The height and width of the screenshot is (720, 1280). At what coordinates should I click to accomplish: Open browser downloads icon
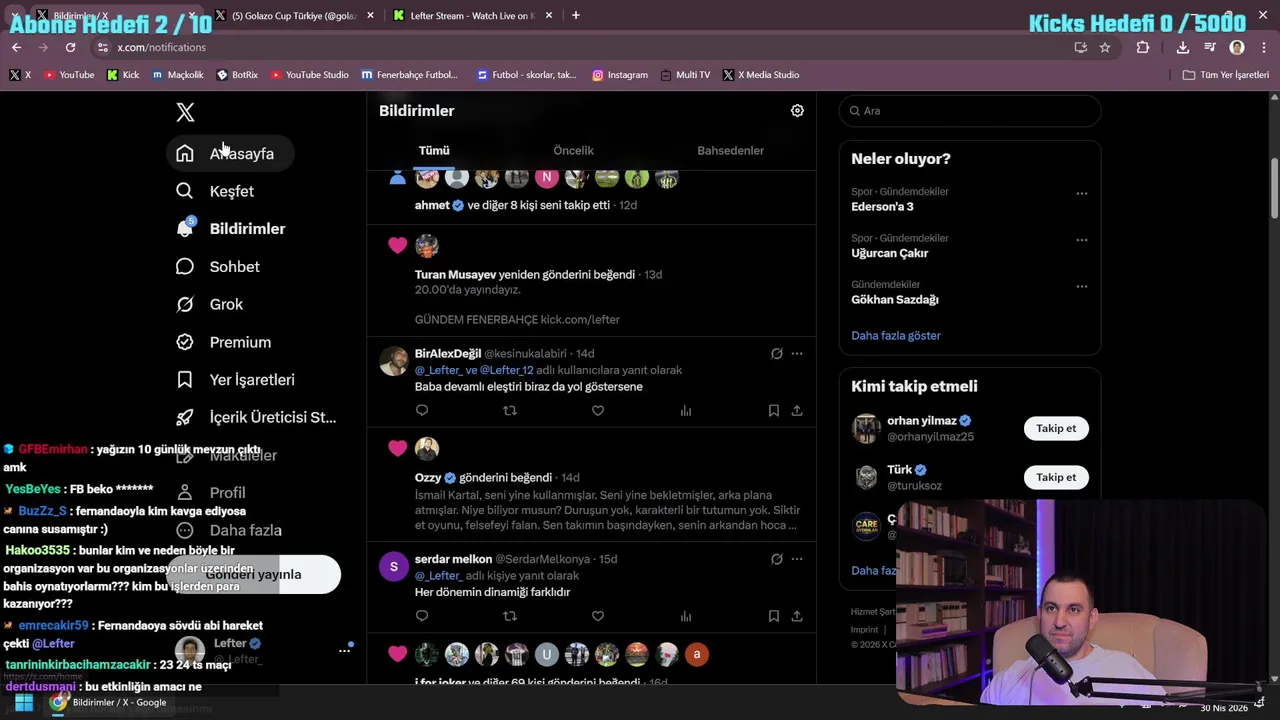click(x=1183, y=47)
